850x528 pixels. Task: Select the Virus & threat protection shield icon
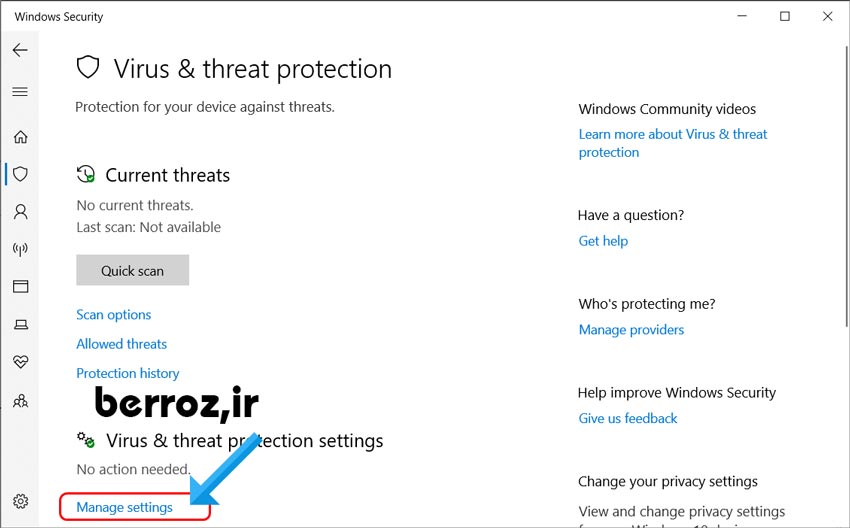pyautogui.click(x=20, y=174)
